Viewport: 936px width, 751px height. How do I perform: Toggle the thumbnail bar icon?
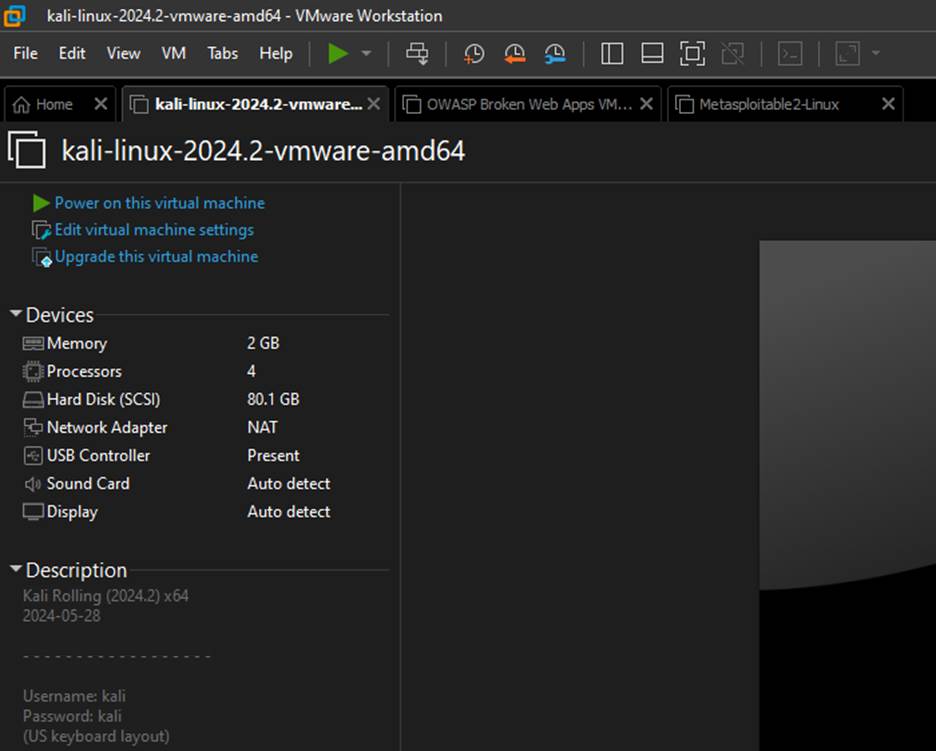click(652, 54)
